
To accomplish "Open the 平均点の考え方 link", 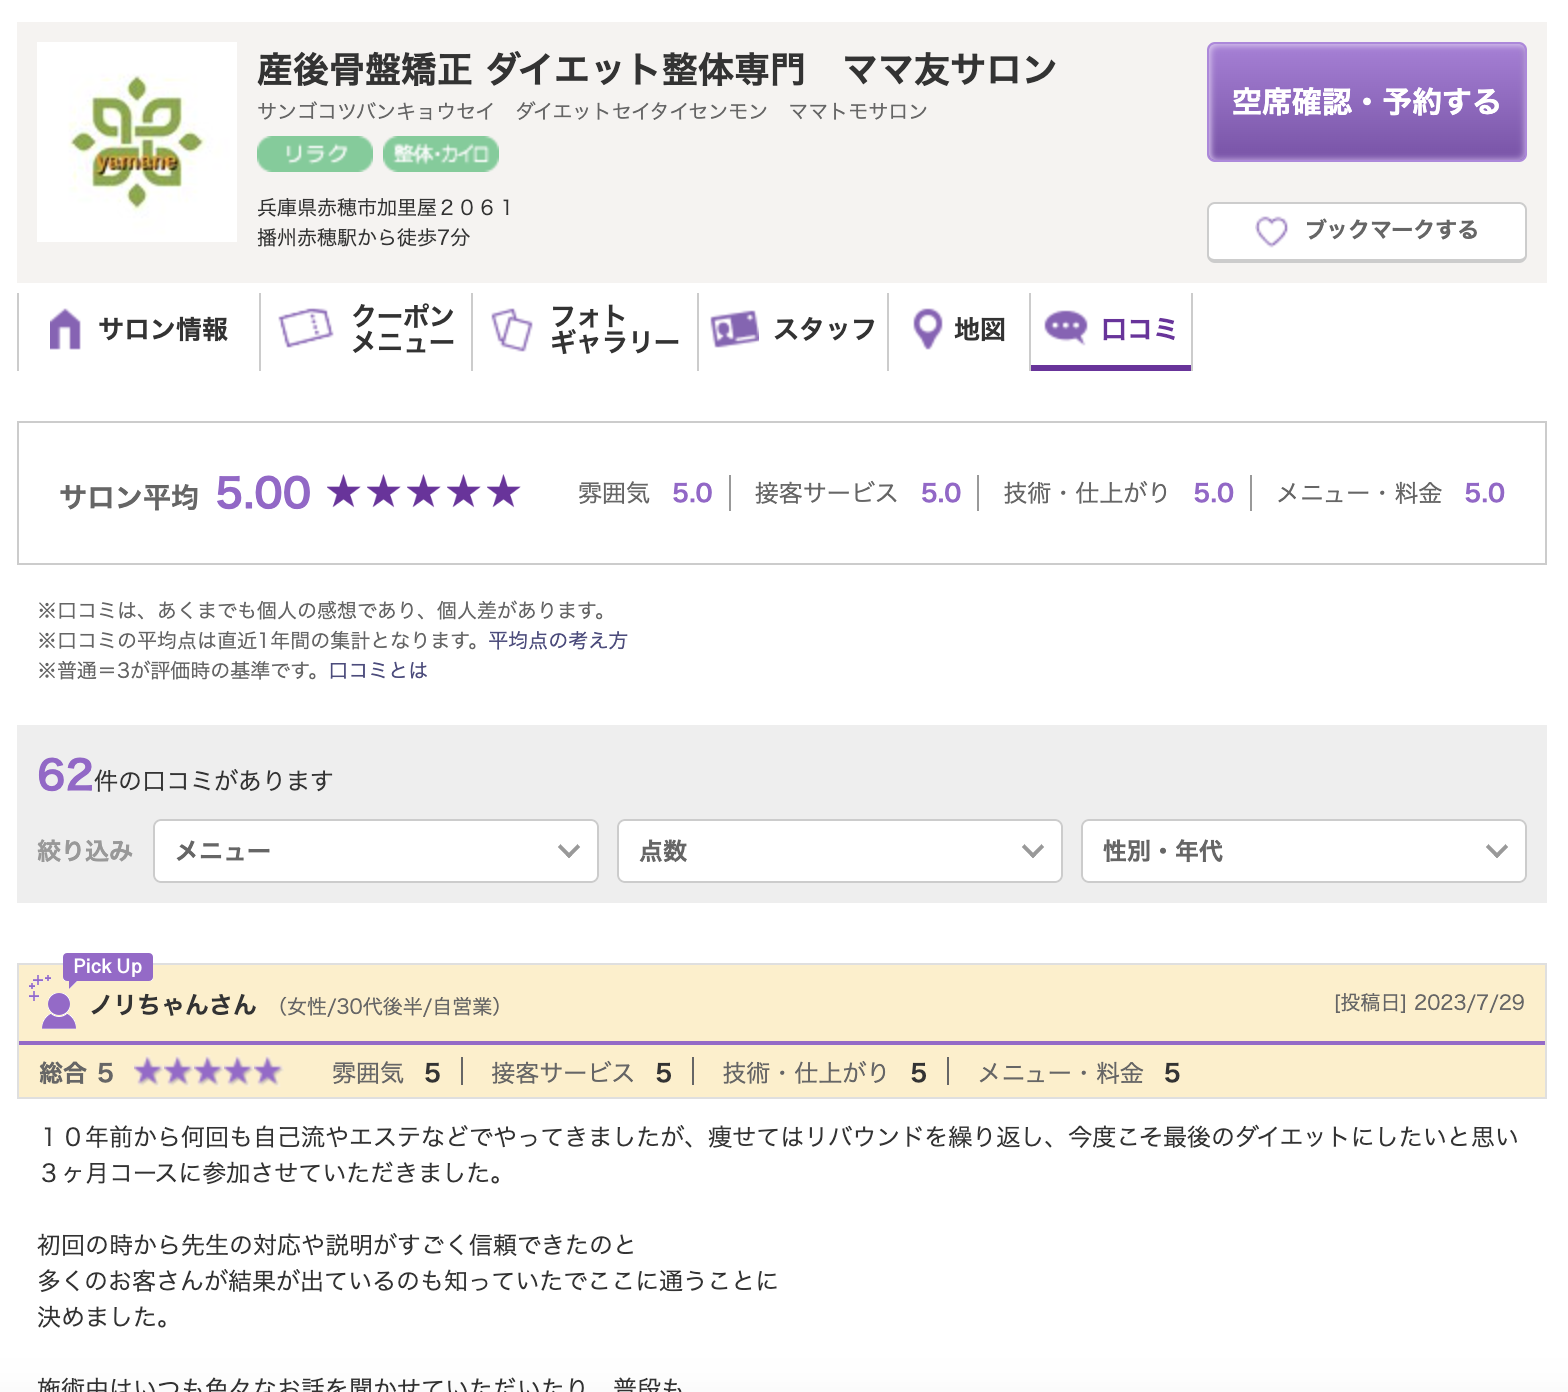I will [x=557, y=640].
